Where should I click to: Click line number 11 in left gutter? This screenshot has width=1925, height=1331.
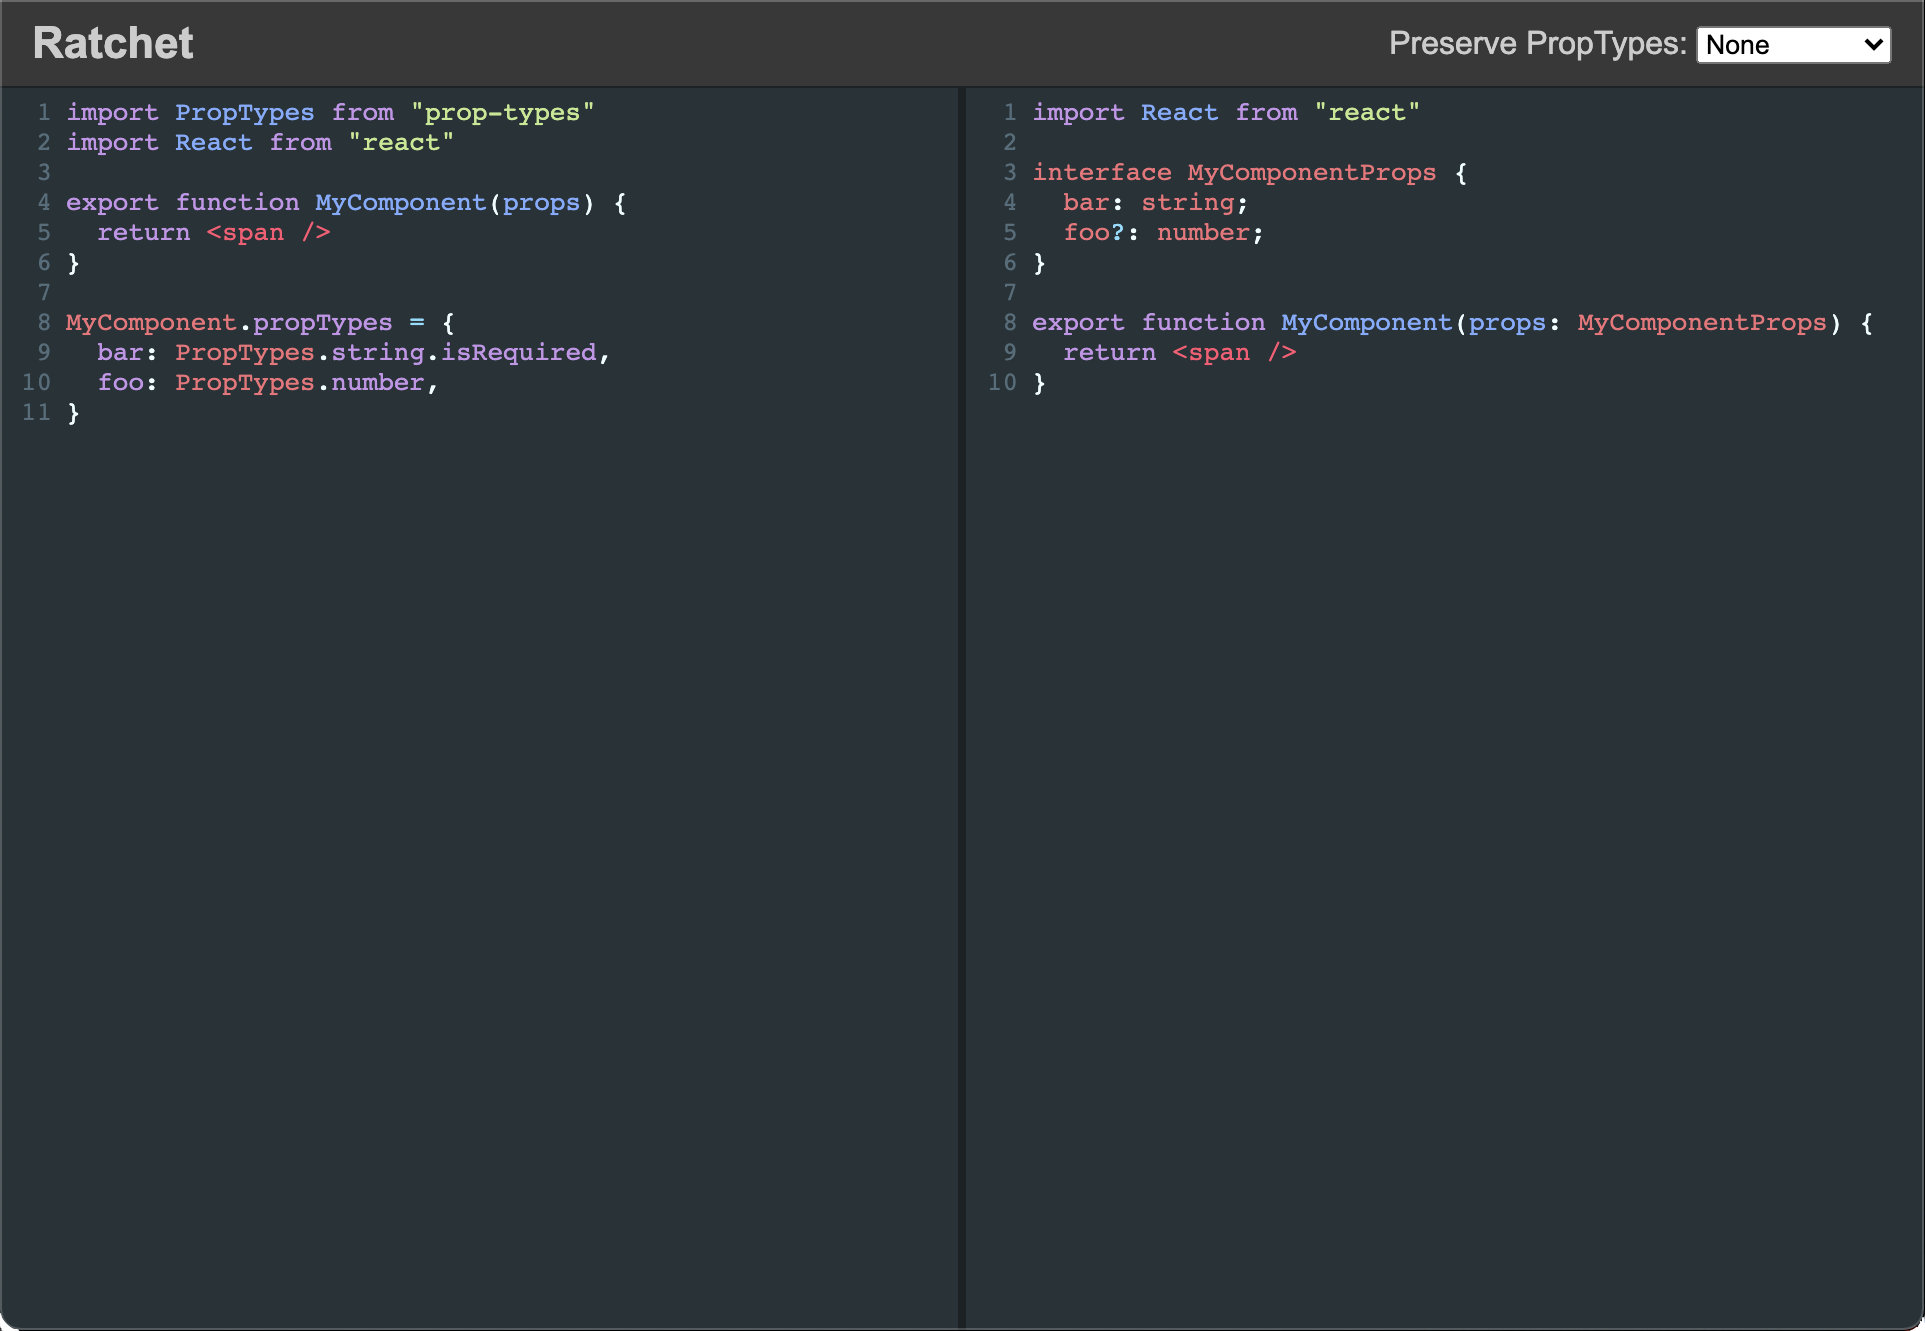point(37,413)
